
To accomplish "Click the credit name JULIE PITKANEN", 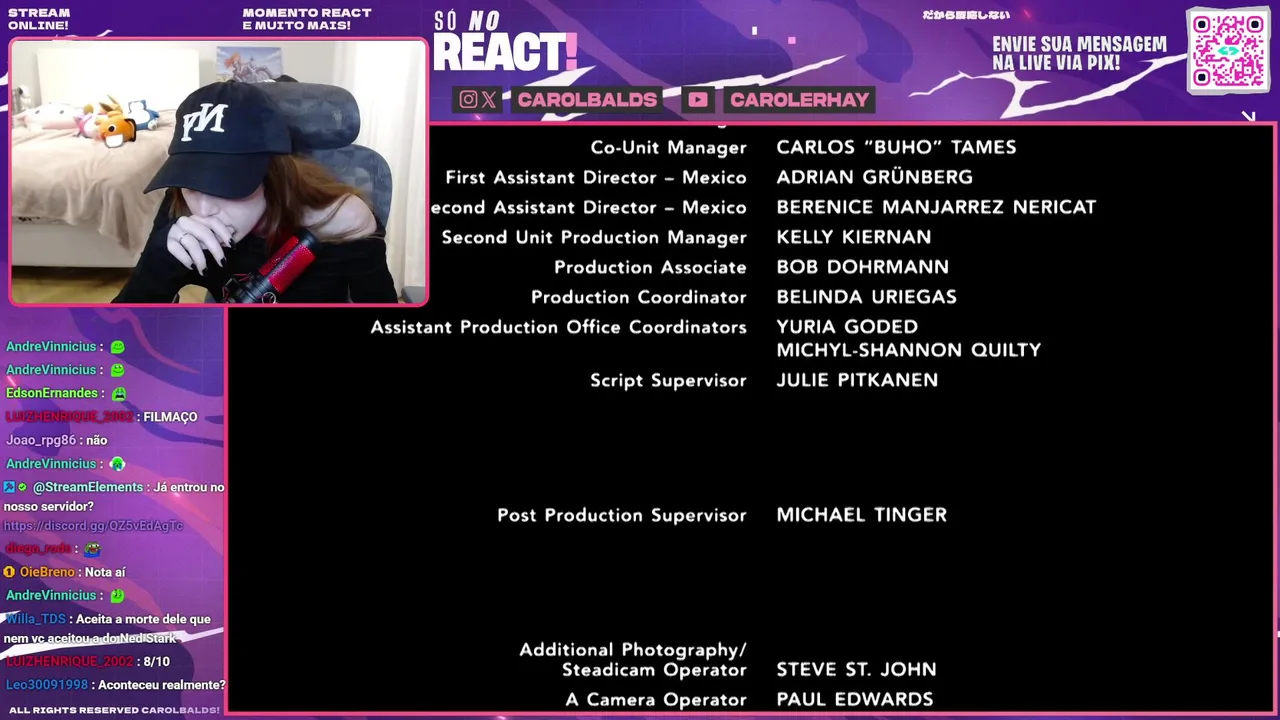I will [x=857, y=380].
